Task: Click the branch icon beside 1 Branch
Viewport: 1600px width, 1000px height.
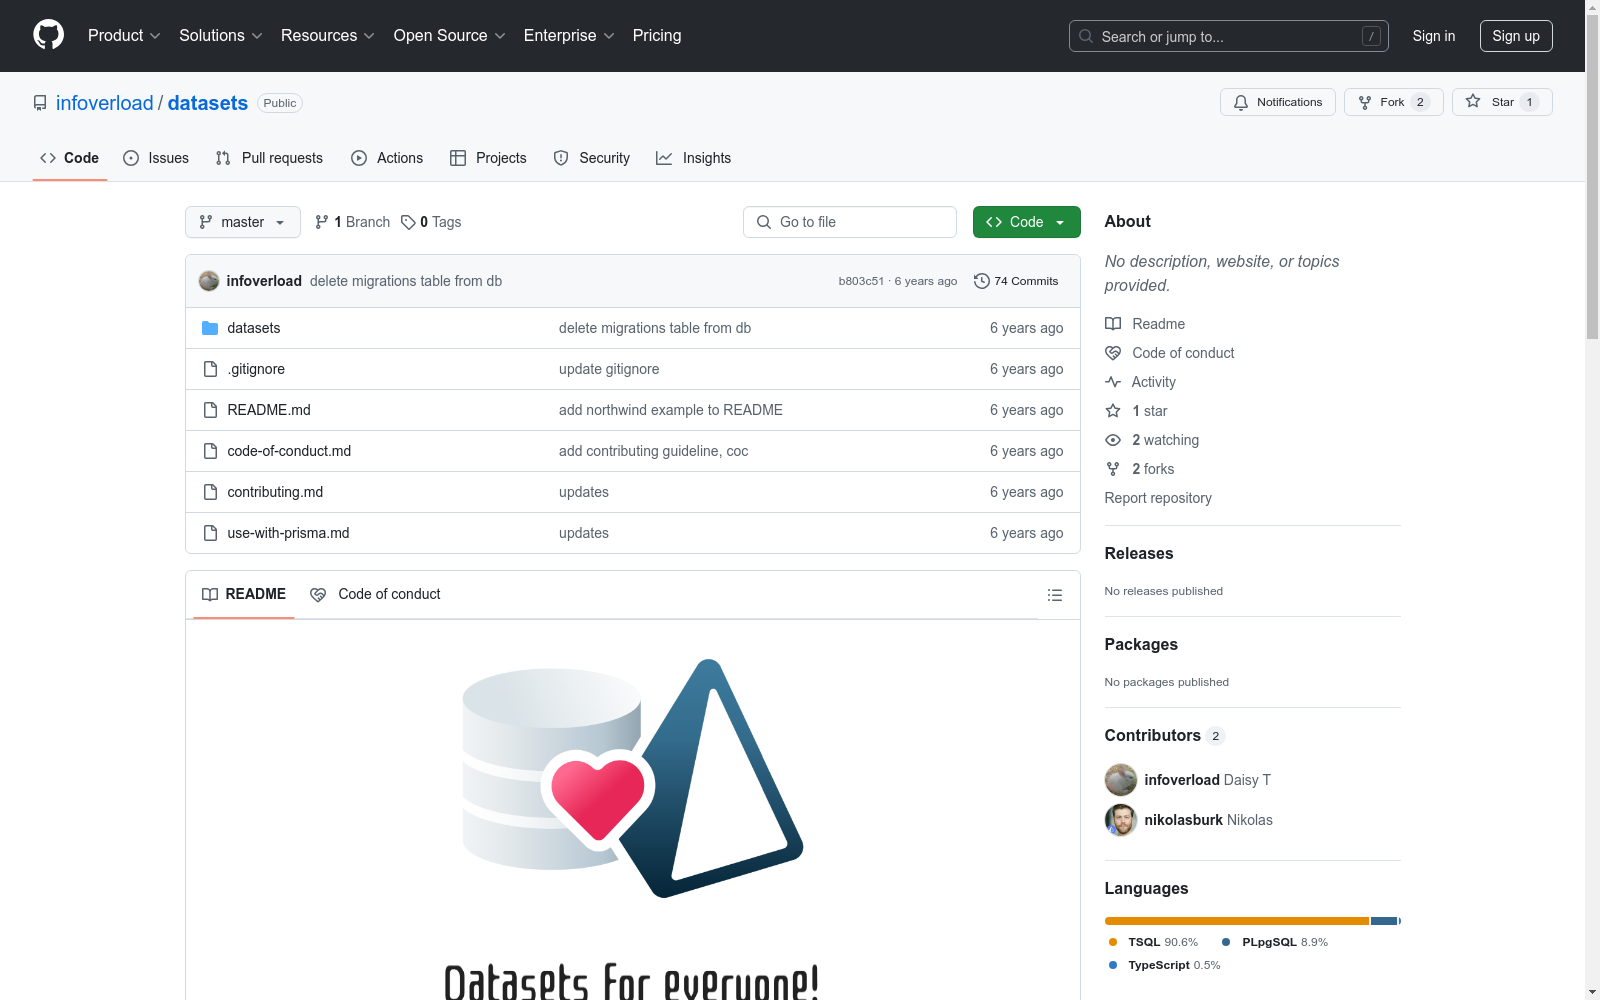Action: [x=322, y=222]
